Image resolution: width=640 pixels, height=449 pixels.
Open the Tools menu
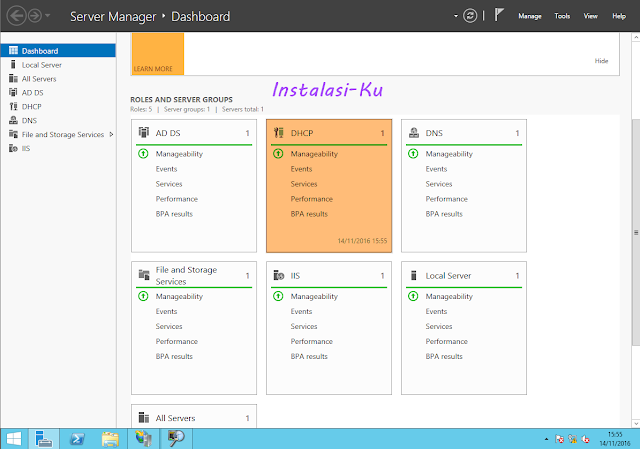[x=562, y=16]
